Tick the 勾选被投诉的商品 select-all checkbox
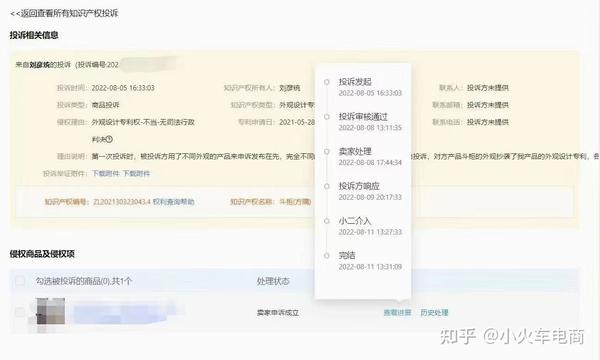 (x=20, y=281)
